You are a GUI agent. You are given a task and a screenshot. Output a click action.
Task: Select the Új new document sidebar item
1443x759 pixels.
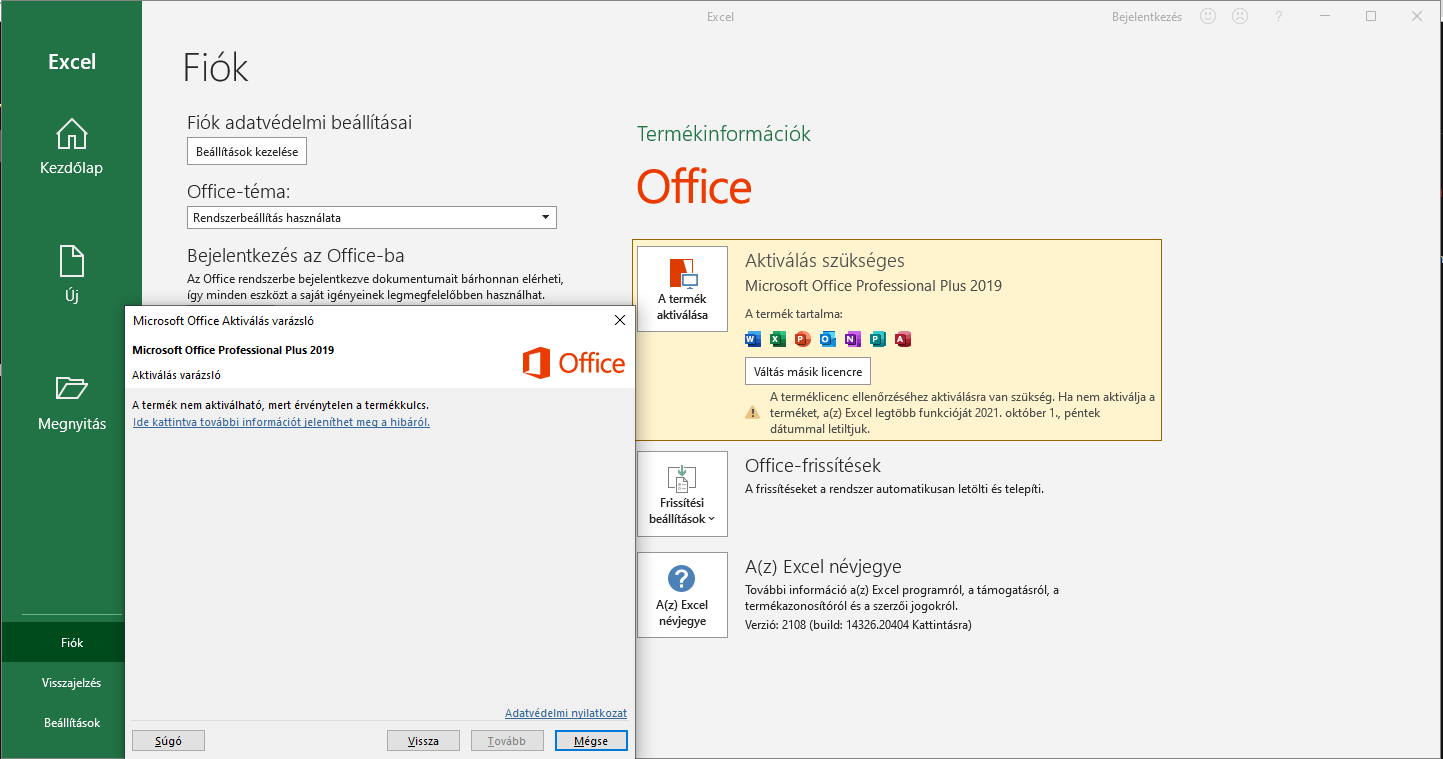tap(71, 275)
